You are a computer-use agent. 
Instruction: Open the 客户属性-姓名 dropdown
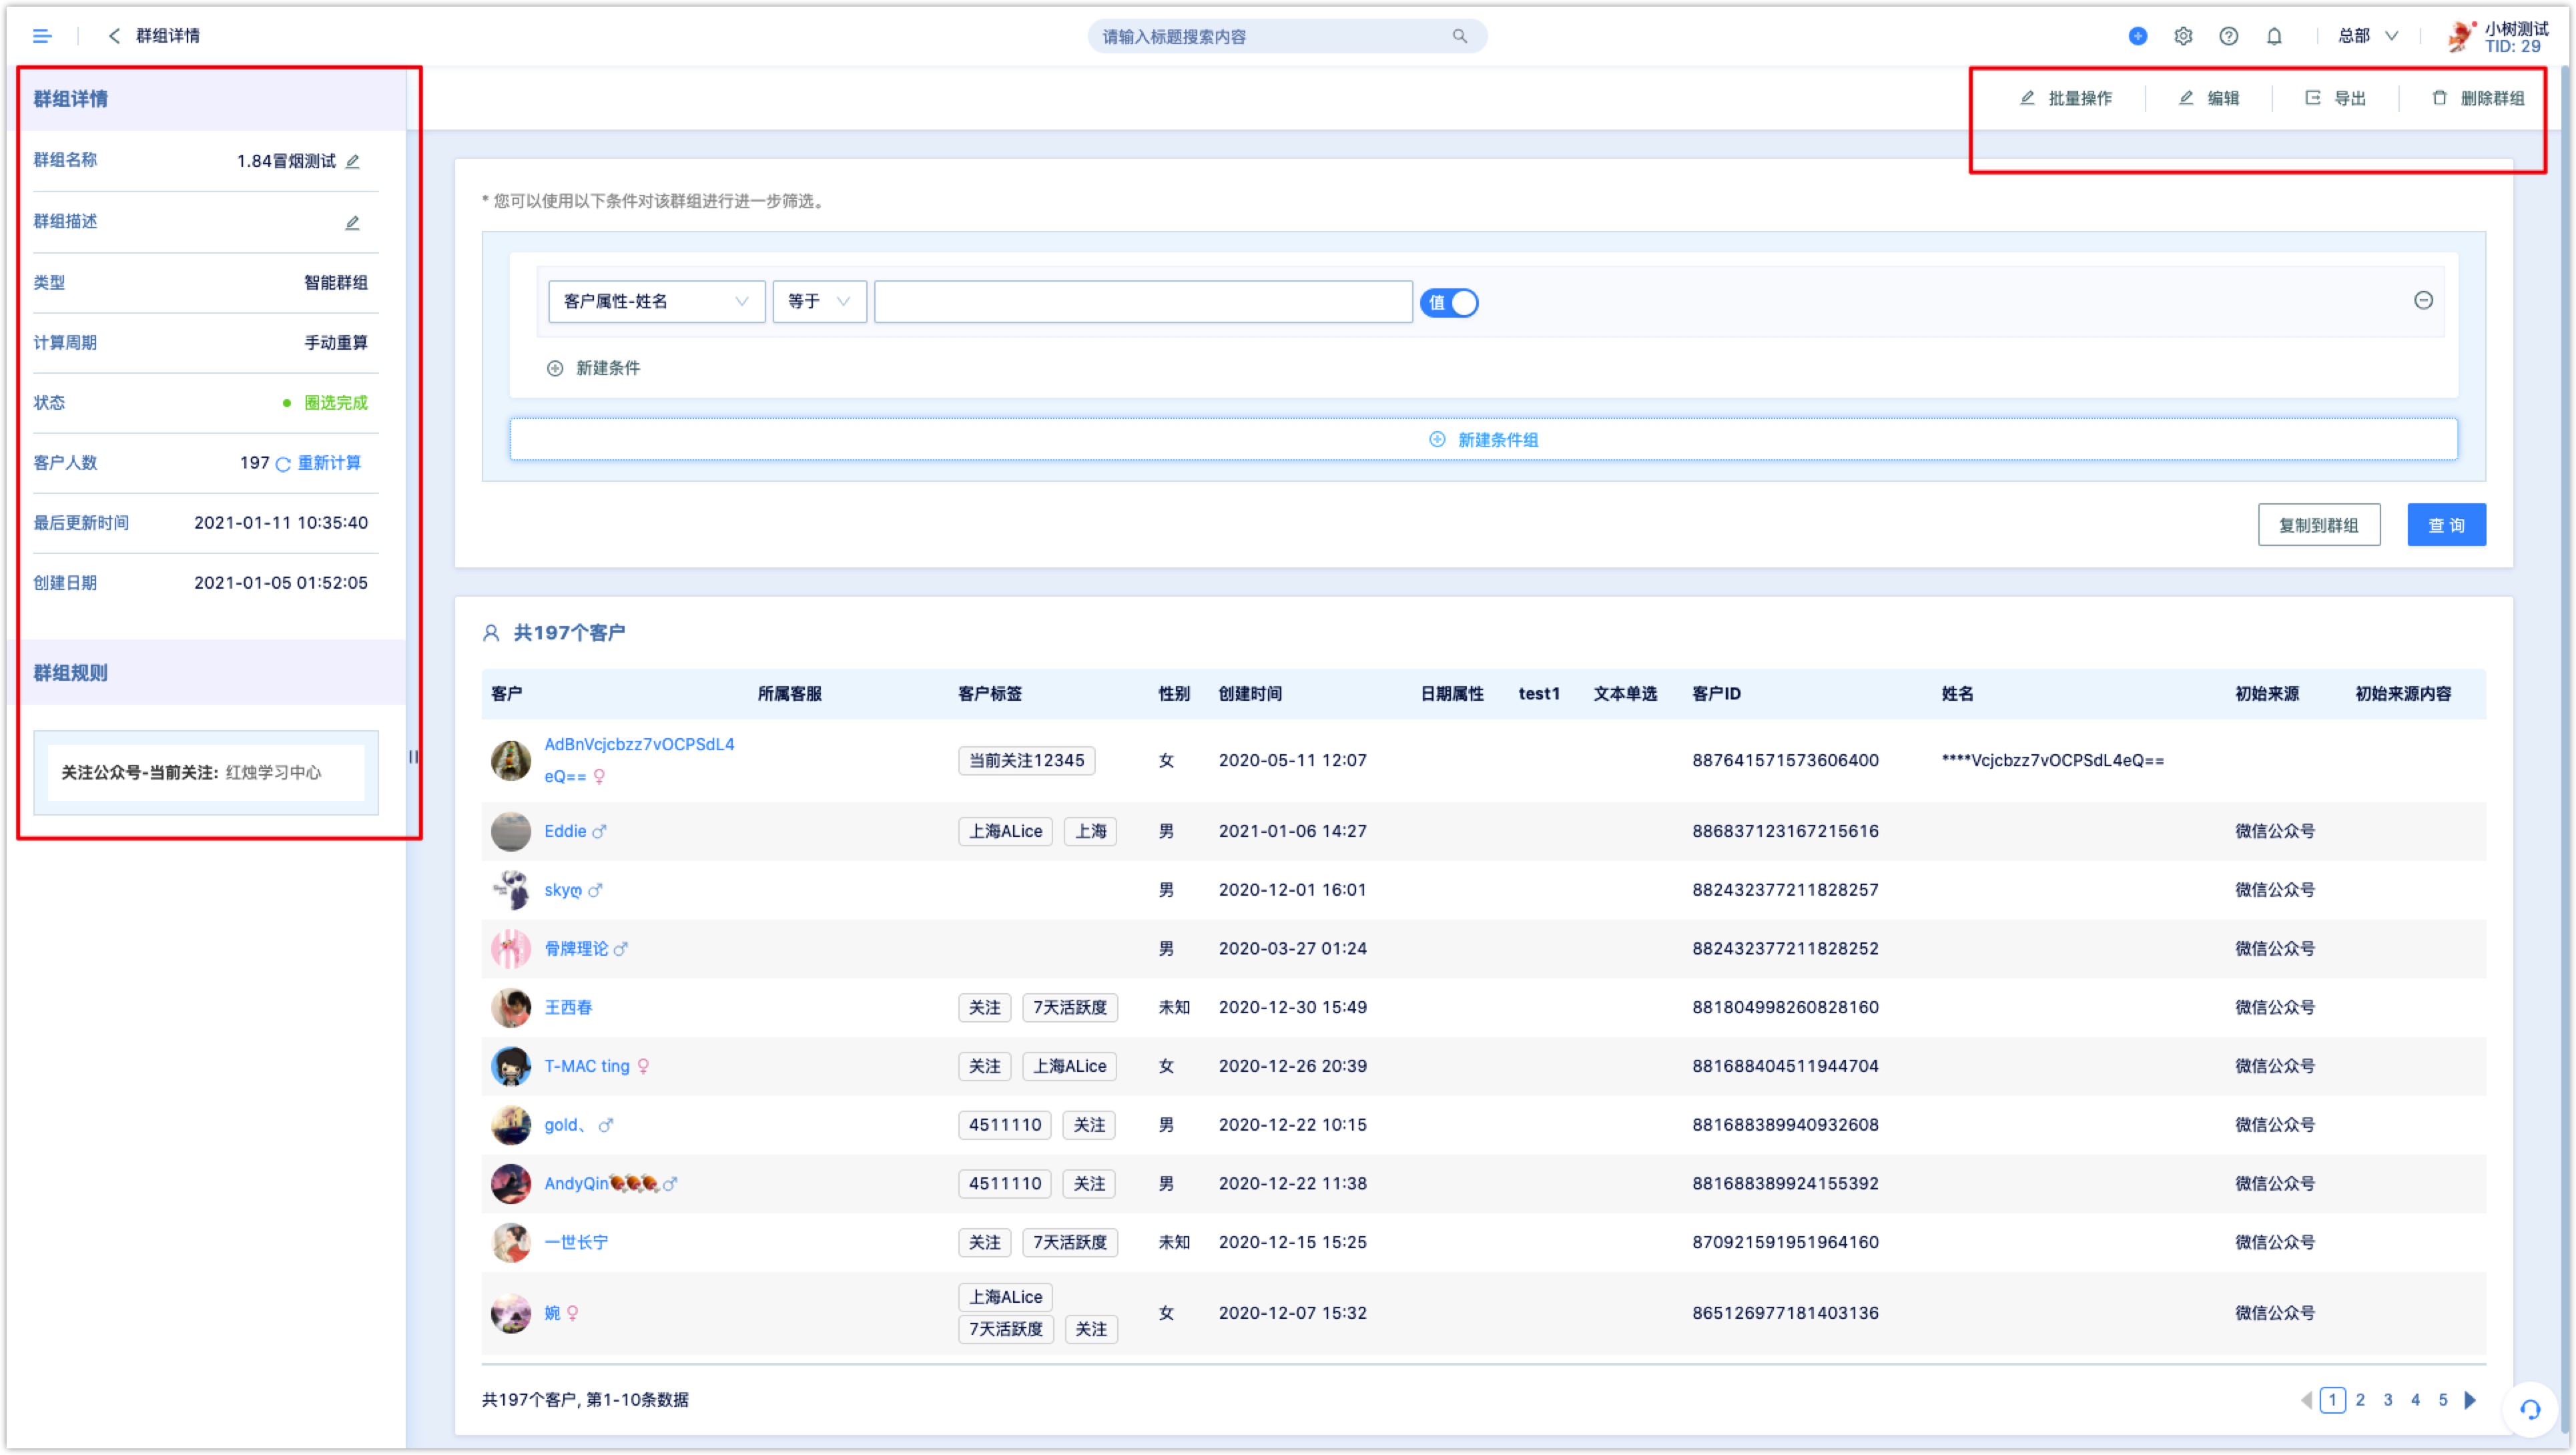[x=656, y=301]
